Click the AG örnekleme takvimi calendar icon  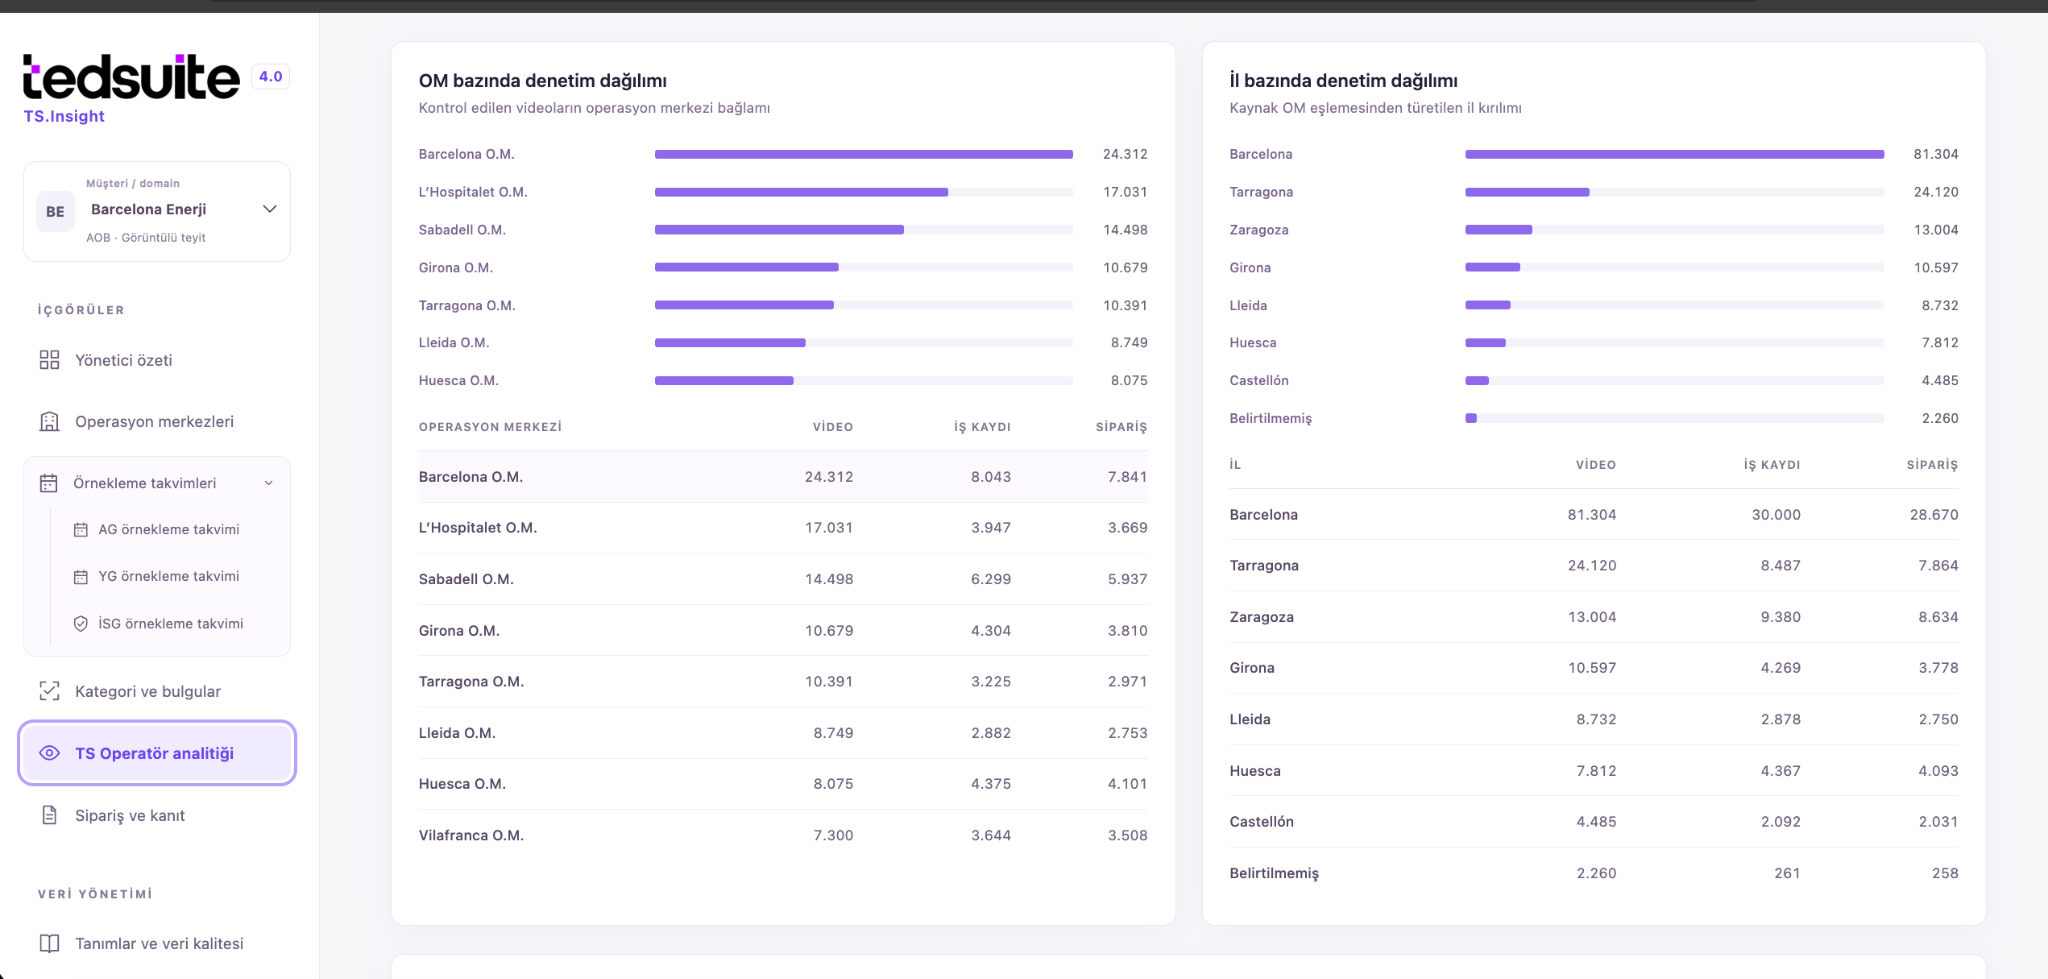[x=81, y=530]
